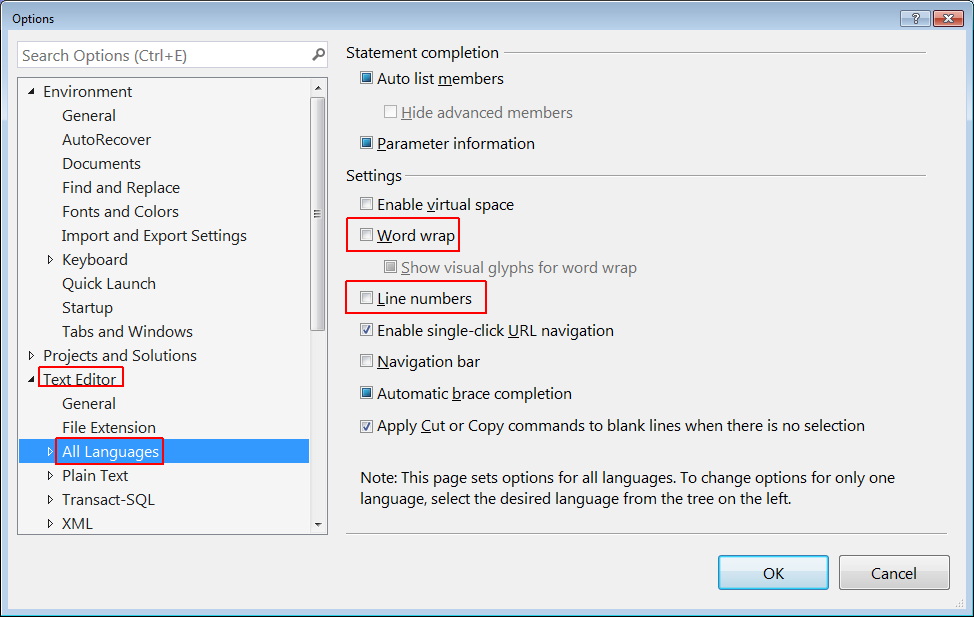Select Fonts and Colors page
Viewport: 974px width, 617px height.
tap(120, 212)
